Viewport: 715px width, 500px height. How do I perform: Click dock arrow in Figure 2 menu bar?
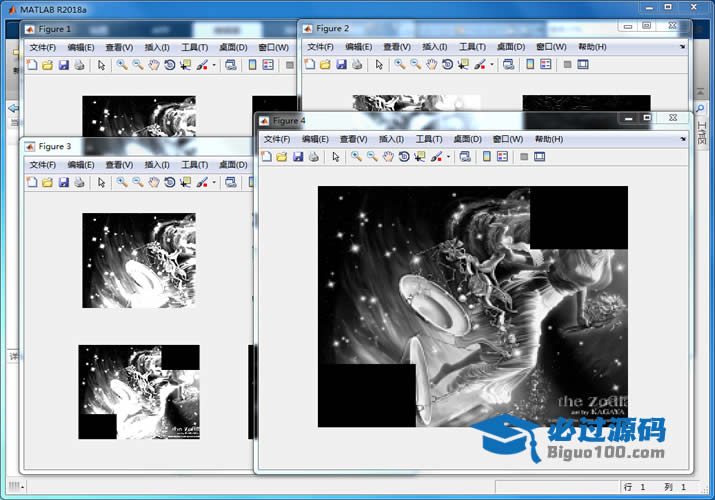point(683,47)
